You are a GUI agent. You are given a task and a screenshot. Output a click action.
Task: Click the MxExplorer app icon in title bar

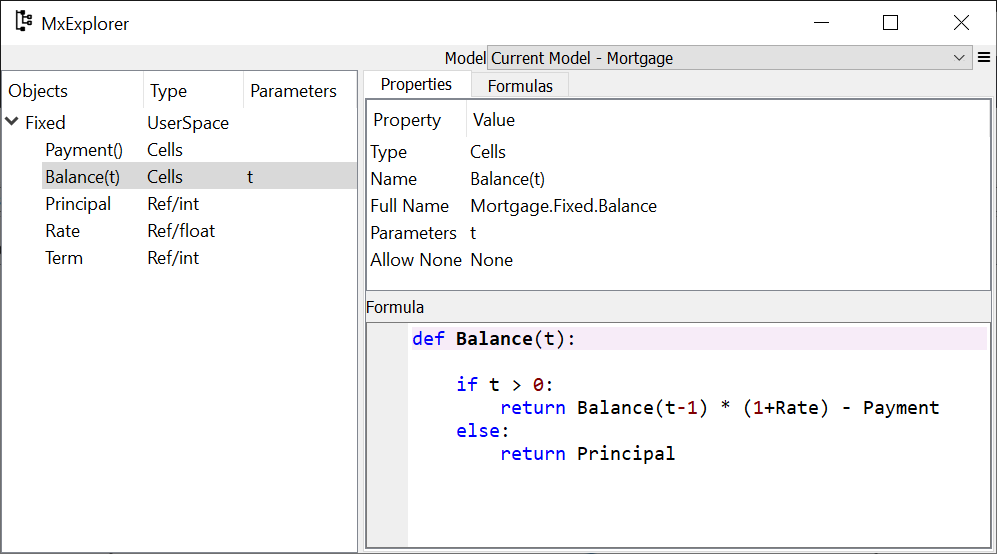pos(23,22)
